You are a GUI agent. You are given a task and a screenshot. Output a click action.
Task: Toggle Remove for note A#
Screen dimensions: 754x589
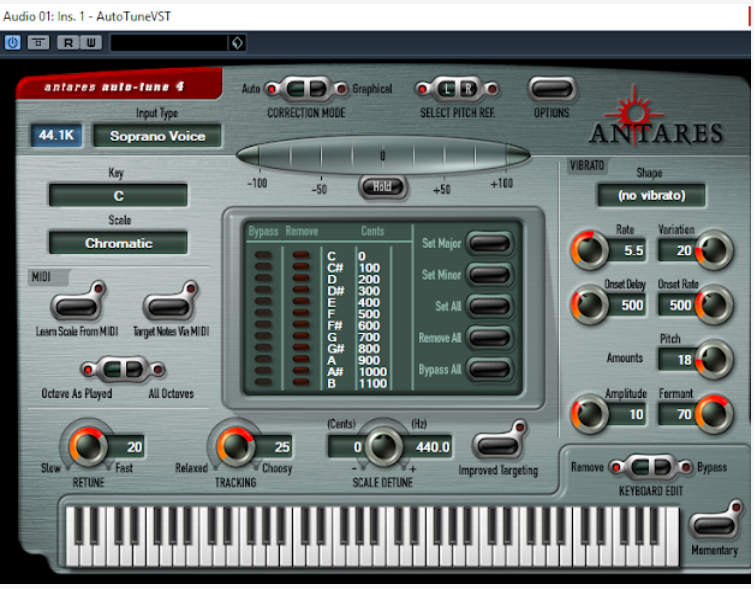click(x=301, y=371)
